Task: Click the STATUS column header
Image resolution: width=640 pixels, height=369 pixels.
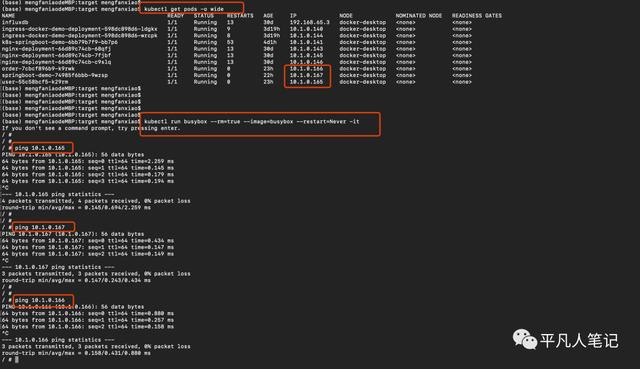Action: [204, 16]
